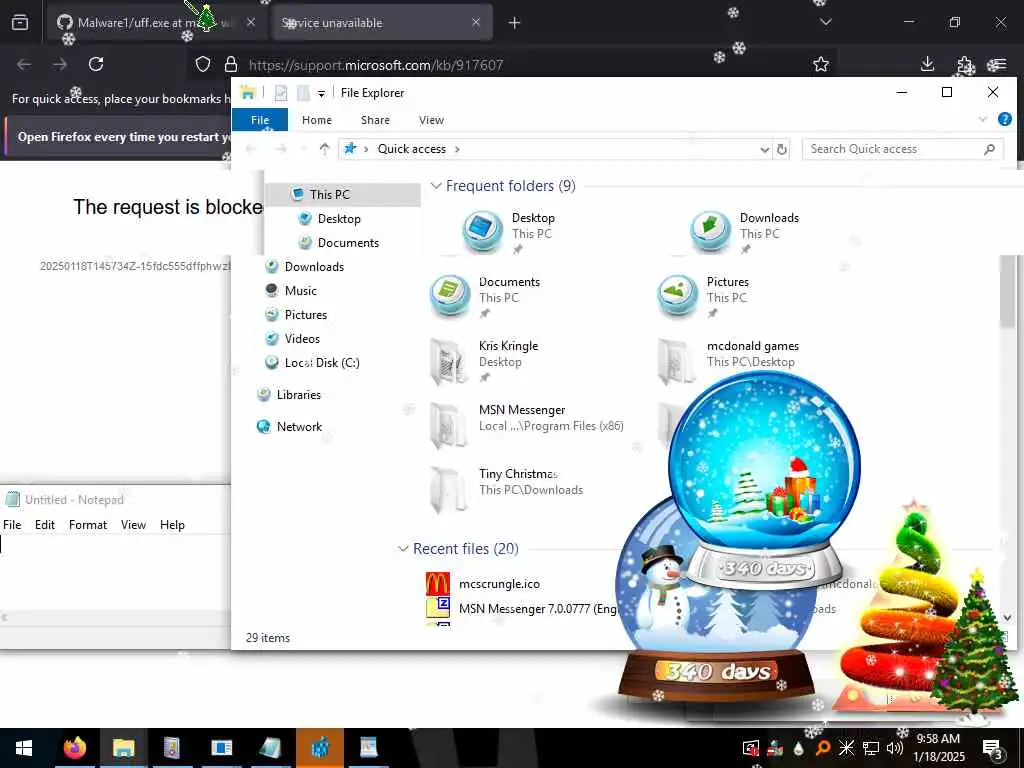Select Network in the navigation pane
Image resolution: width=1024 pixels, height=768 pixels.
point(298,426)
